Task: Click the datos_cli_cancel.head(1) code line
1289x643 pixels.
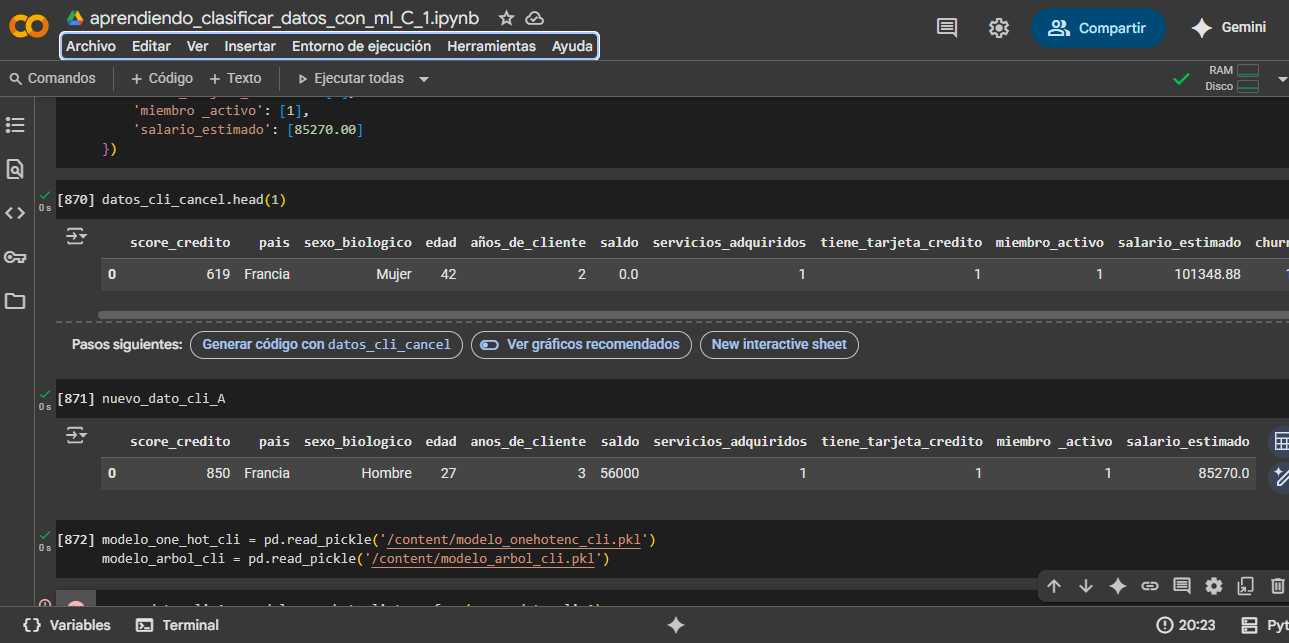Action: pyautogui.click(x=194, y=200)
